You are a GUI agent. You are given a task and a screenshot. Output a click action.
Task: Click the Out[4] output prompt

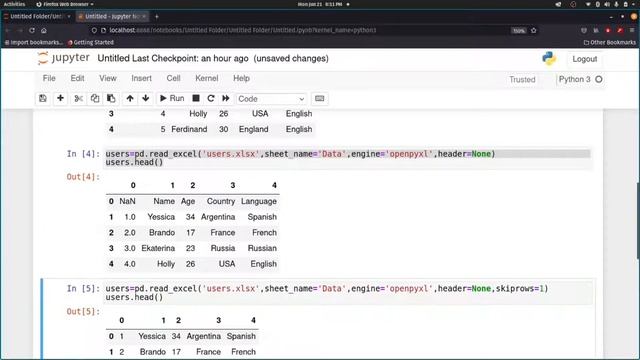click(x=83, y=177)
